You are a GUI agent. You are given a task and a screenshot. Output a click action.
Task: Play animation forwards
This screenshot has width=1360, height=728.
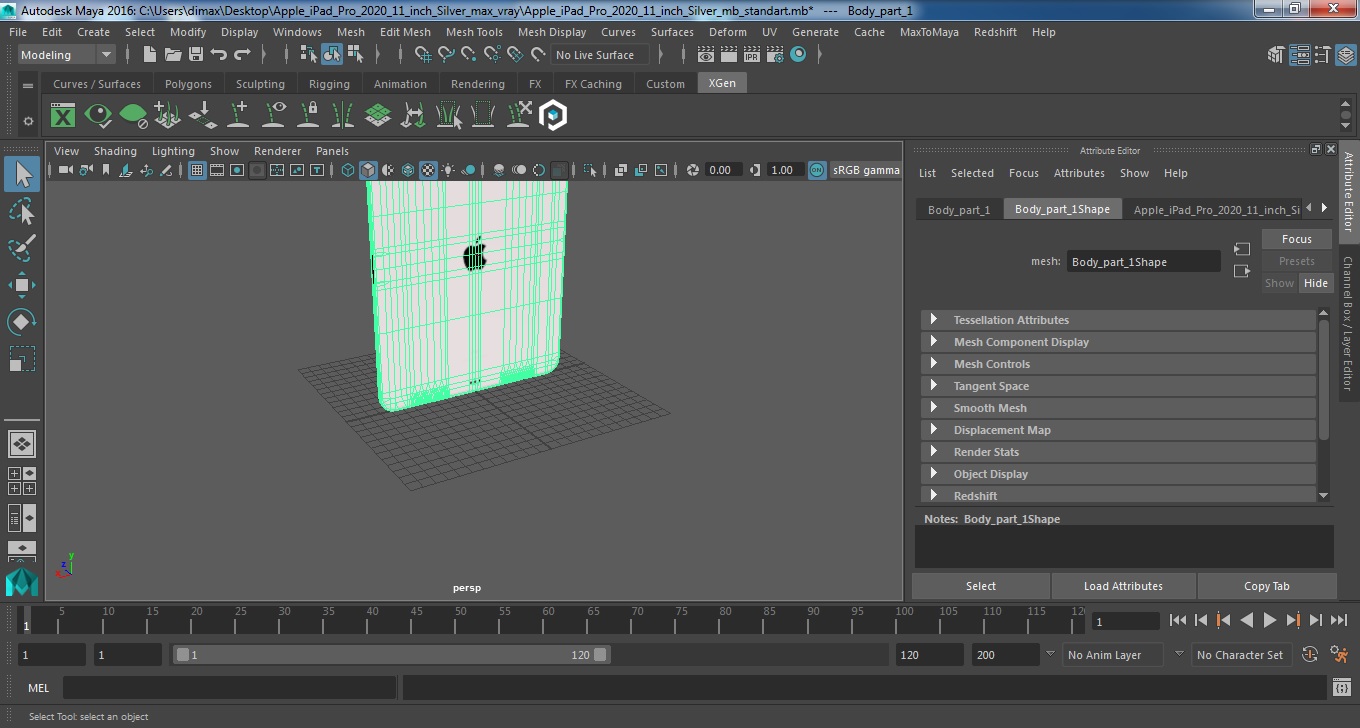click(x=1269, y=620)
